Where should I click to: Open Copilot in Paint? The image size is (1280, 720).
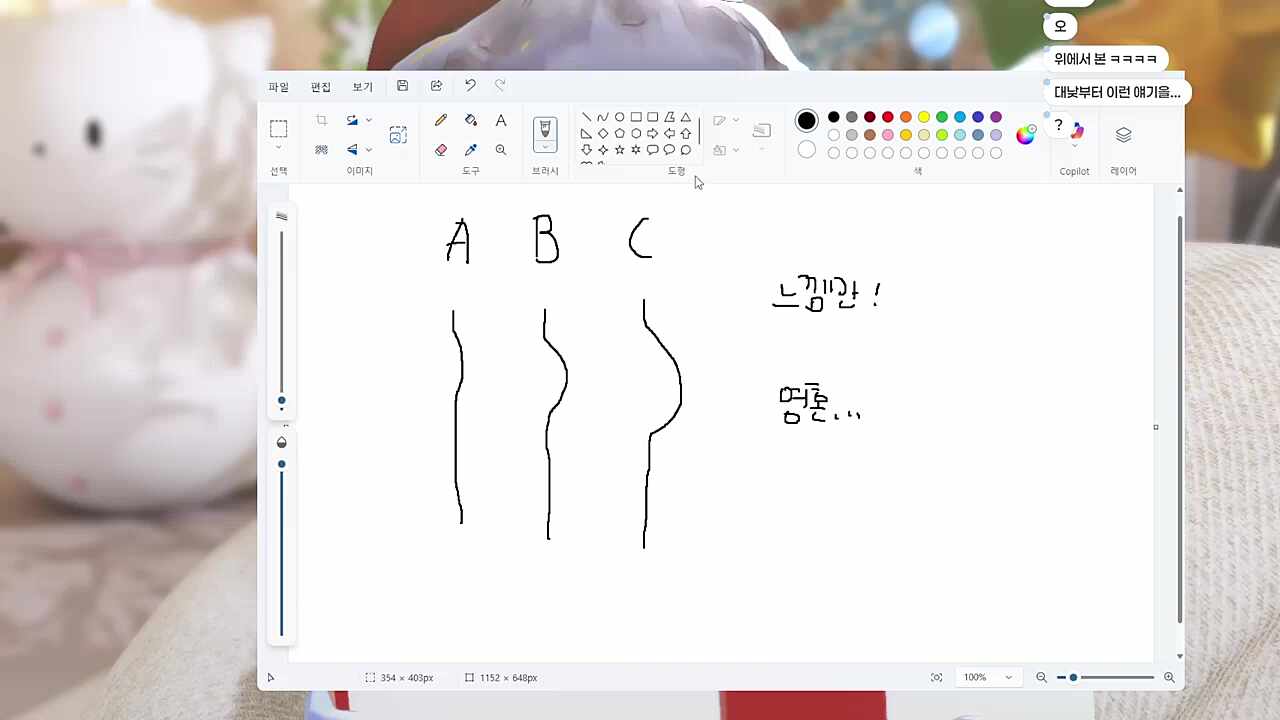1075,133
